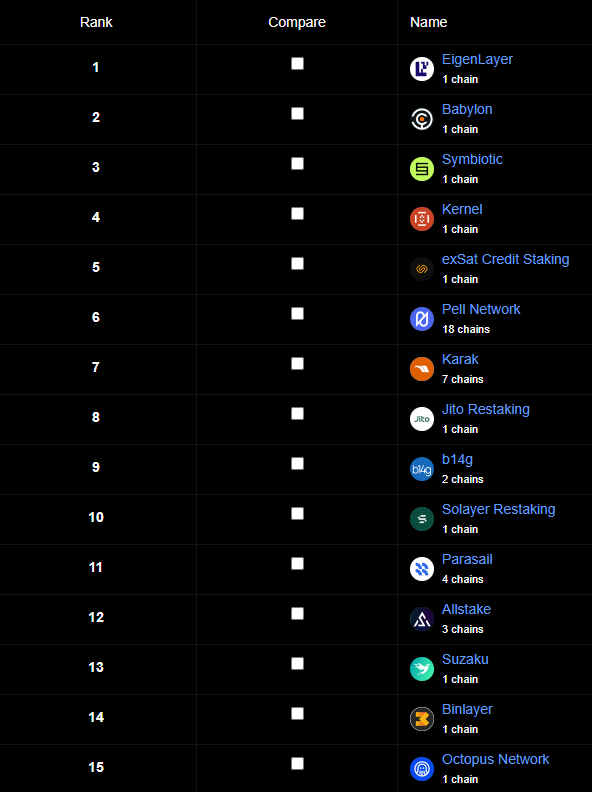
Task: Click the blue b14g logo icon
Action: click(422, 469)
